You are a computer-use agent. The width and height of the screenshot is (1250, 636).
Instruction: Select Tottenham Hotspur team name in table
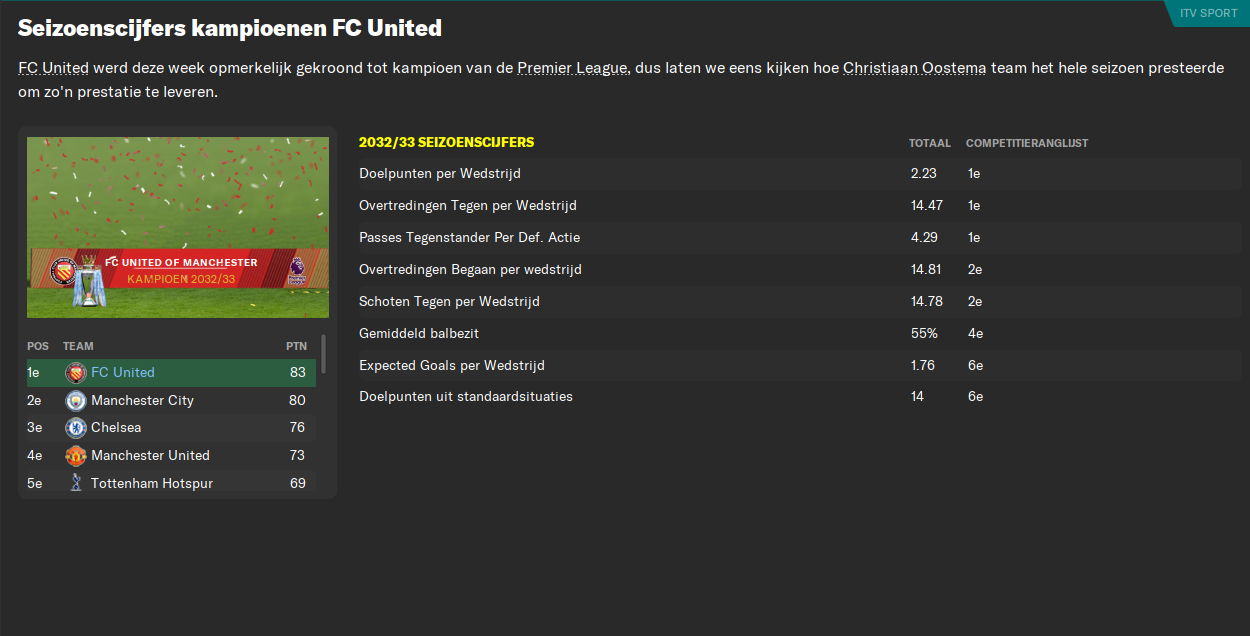coord(151,484)
